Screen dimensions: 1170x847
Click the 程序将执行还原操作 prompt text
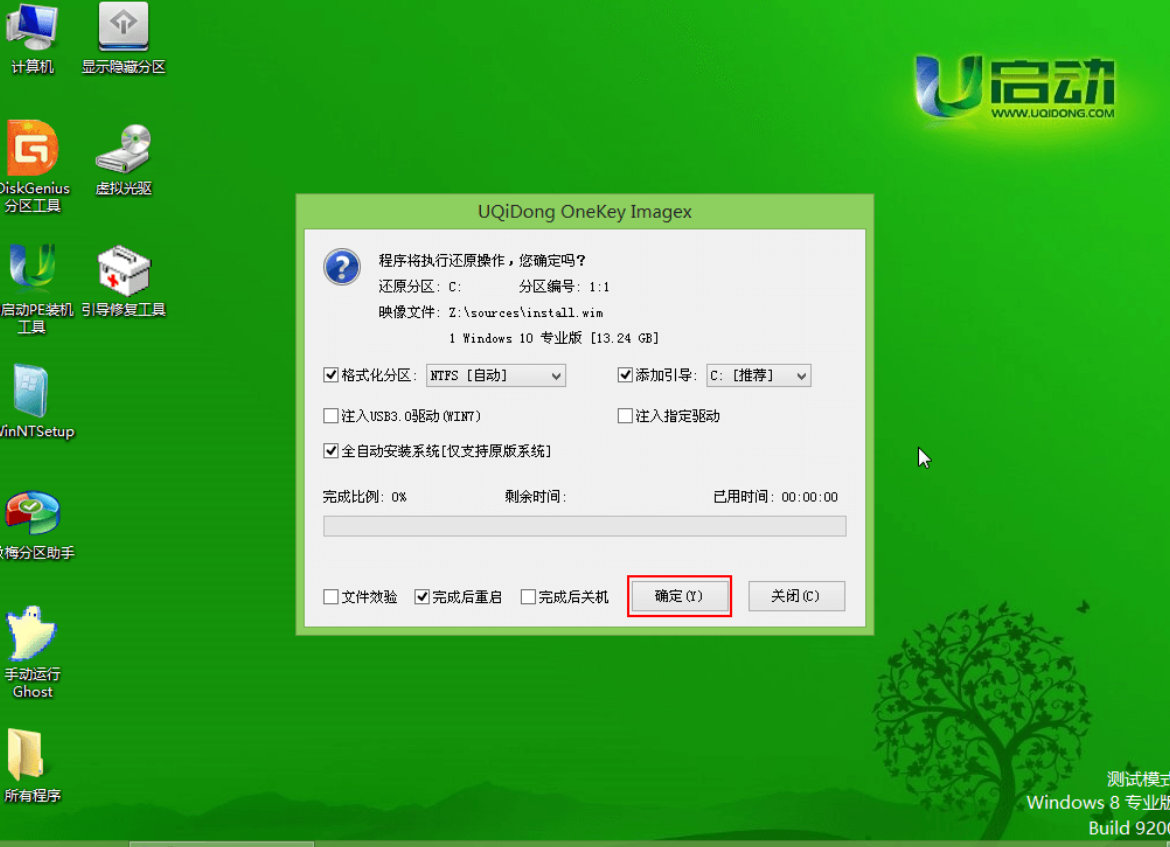(481, 260)
